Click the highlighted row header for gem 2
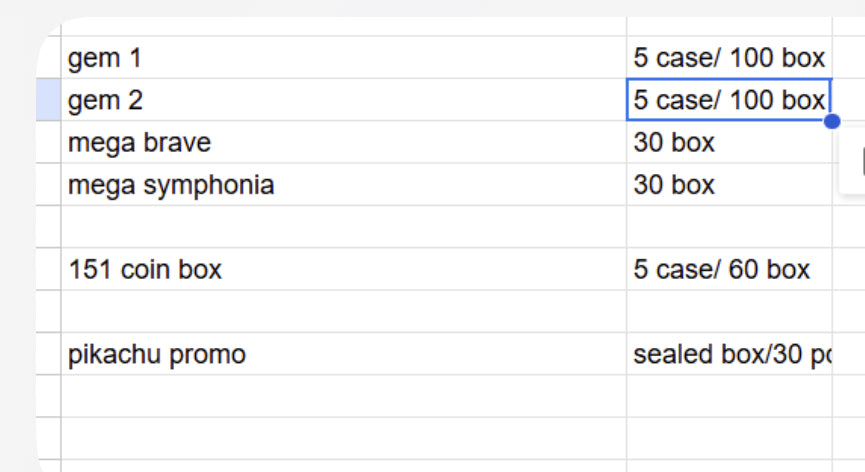 coord(49,100)
